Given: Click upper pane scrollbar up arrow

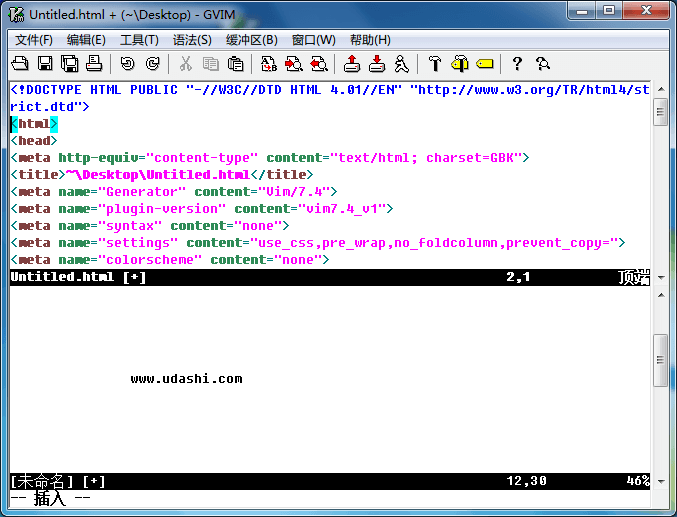Looking at the screenshot, I should 660,89.
